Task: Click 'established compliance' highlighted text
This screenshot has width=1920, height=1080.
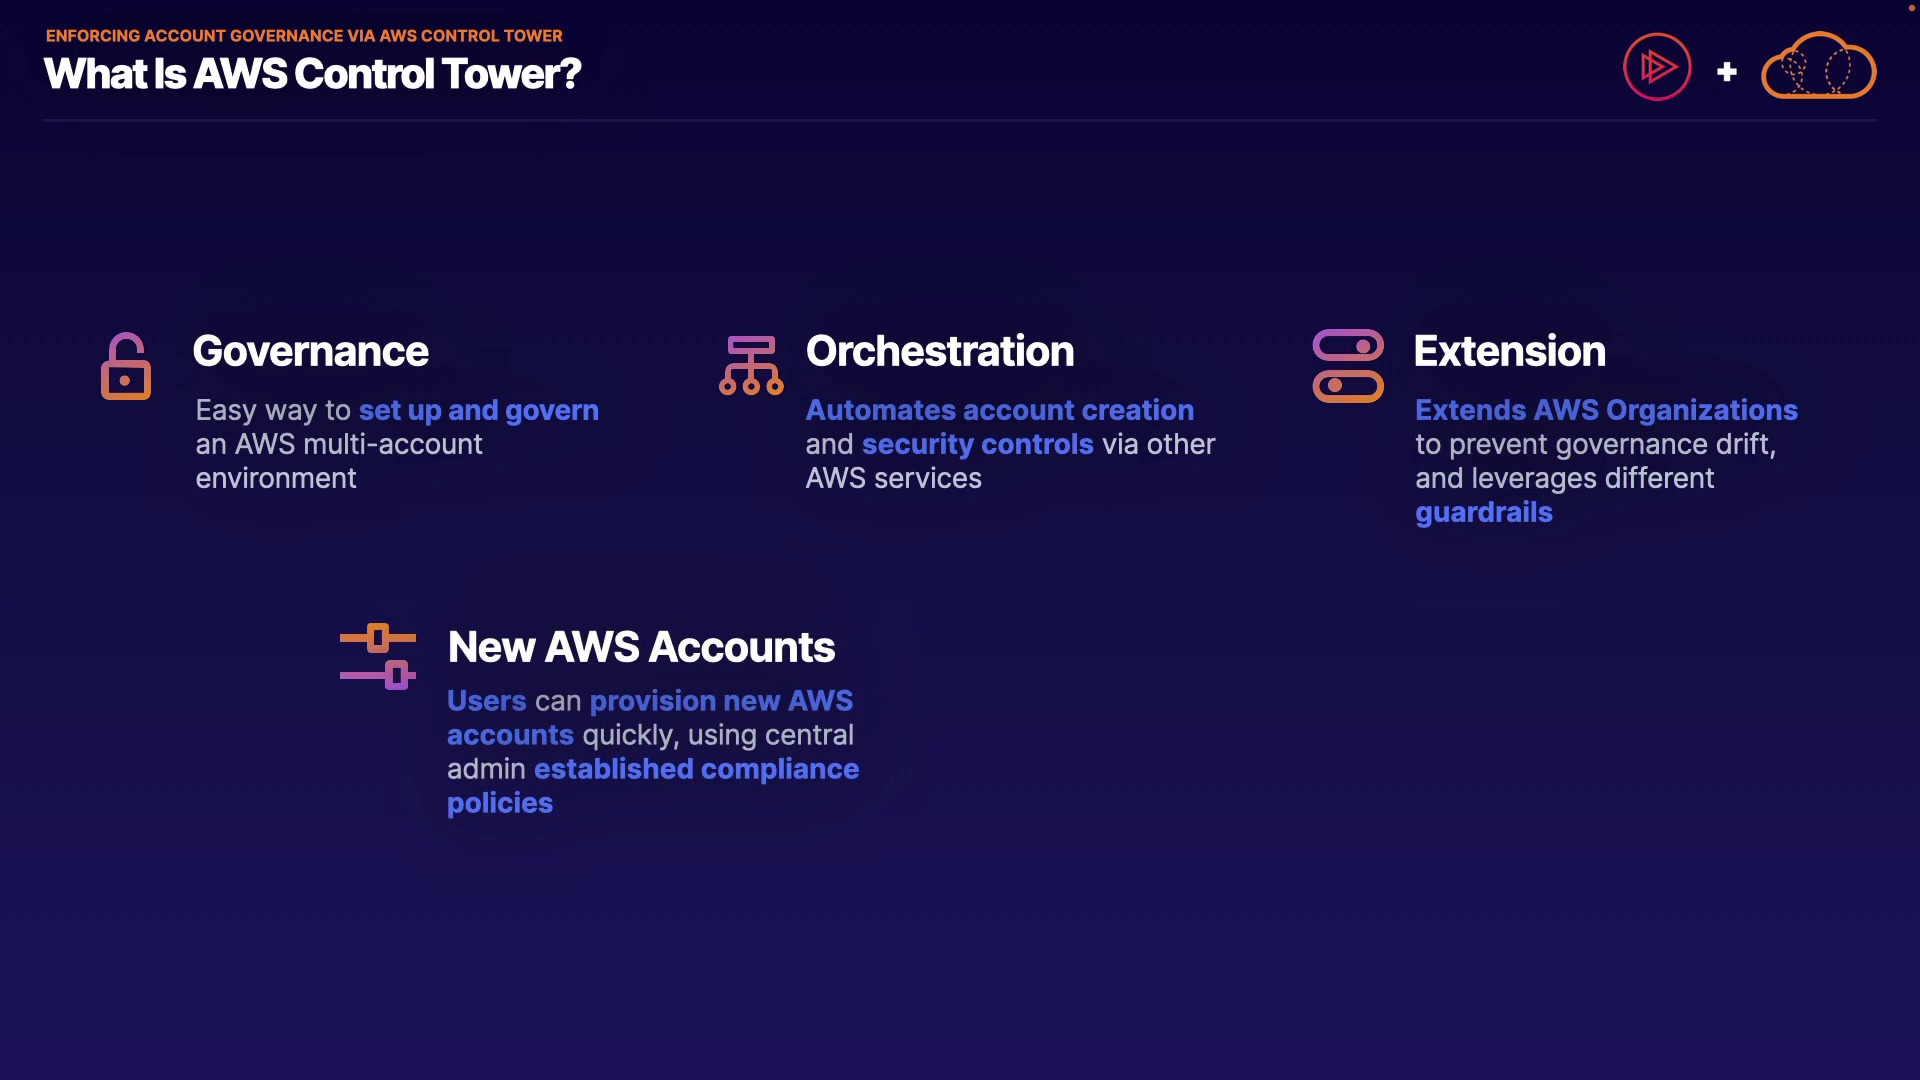Action: click(x=696, y=769)
